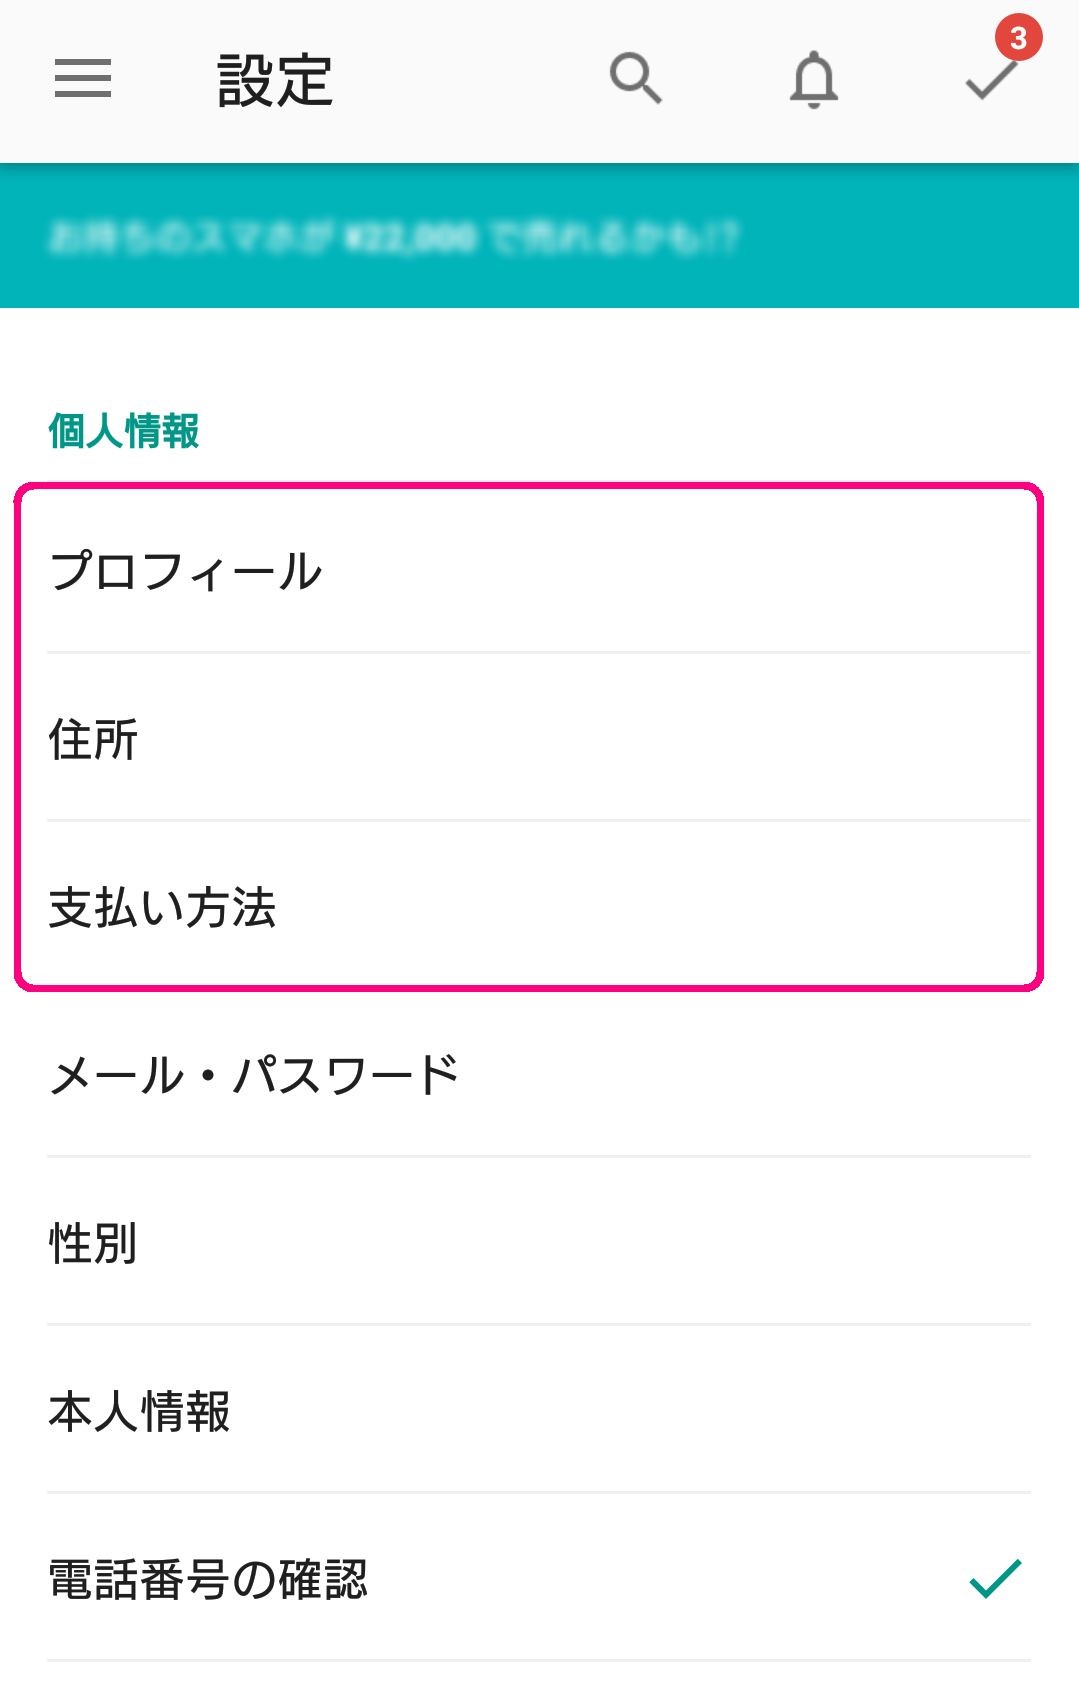Click the blurred お持ちのスマホ banner text
This screenshot has width=1079, height=1693.
pos(190,238)
